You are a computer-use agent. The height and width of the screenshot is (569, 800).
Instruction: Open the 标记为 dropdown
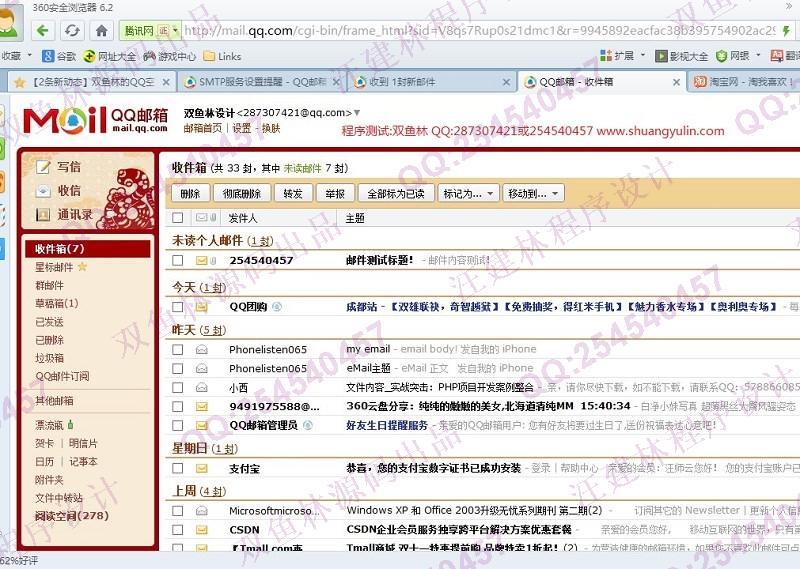pyautogui.click(x=468, y=193)
